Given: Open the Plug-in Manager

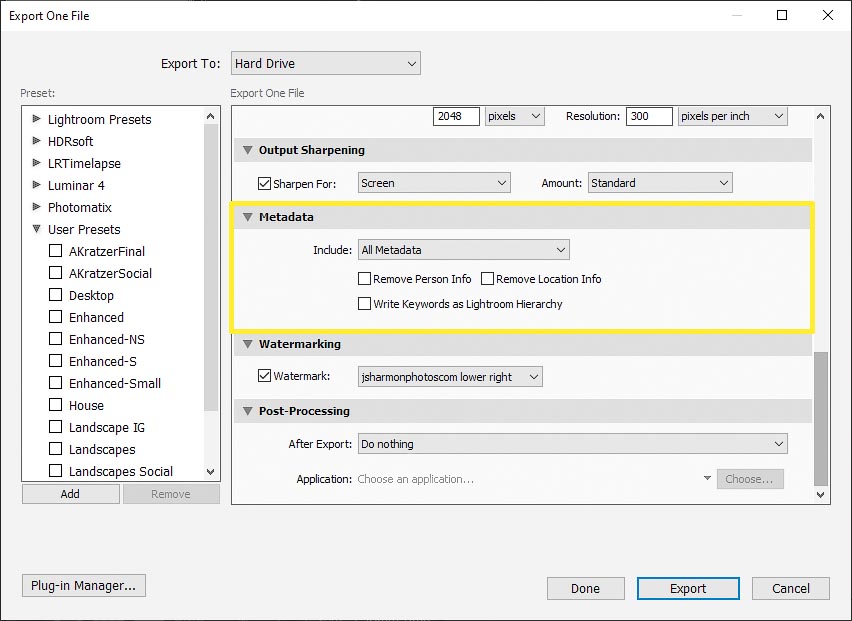Looking at the screenshot, I should pos(84,585).
